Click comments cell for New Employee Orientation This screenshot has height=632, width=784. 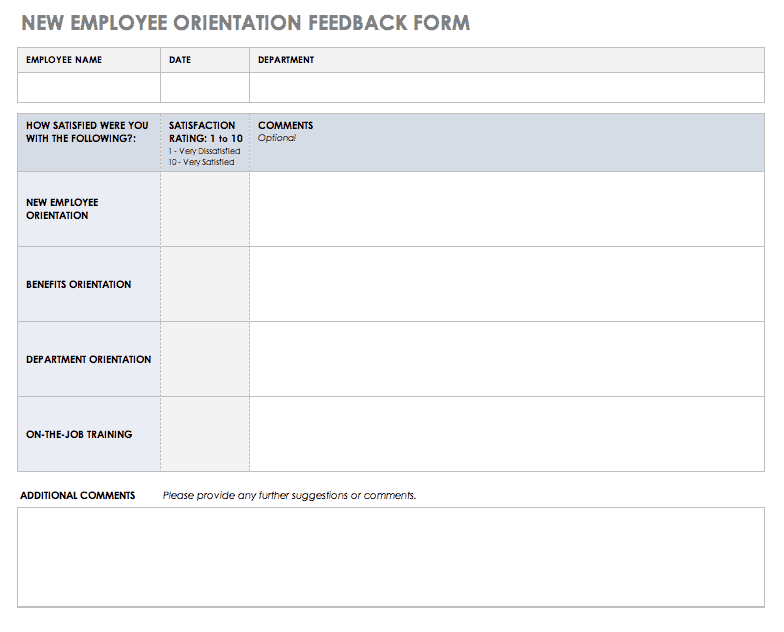[506, 209]
